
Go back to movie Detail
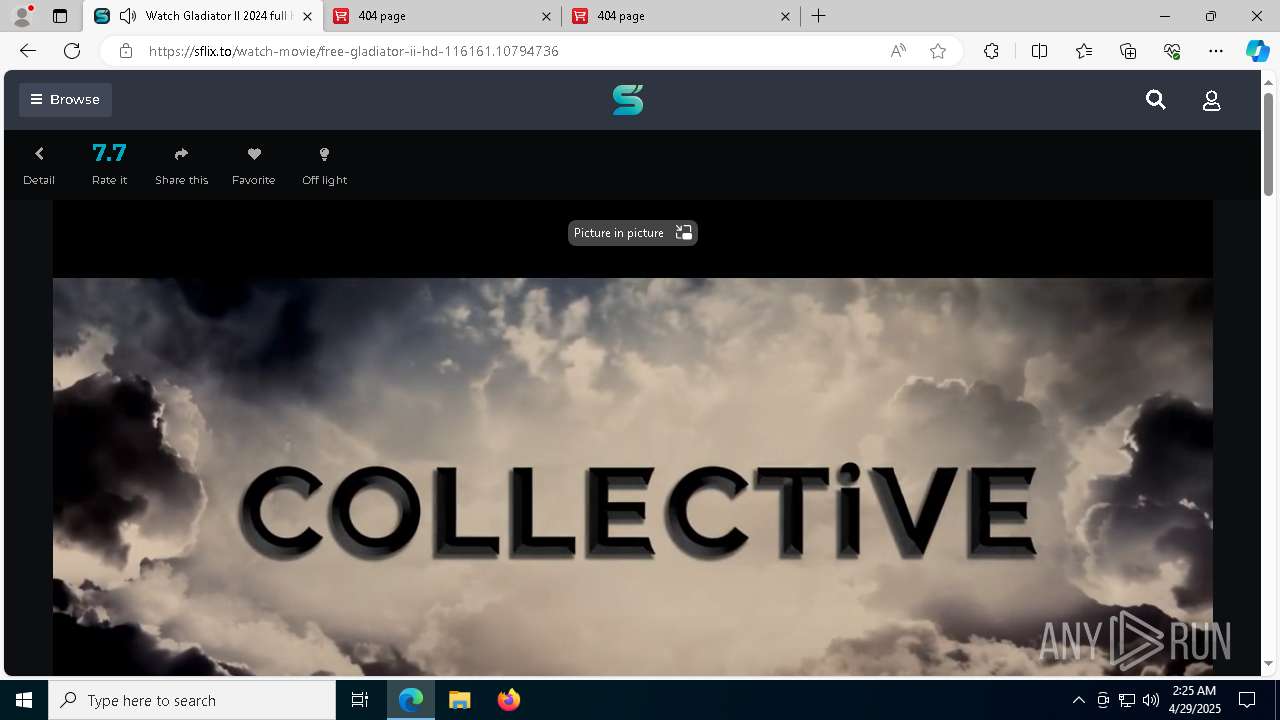coord(39,165)
